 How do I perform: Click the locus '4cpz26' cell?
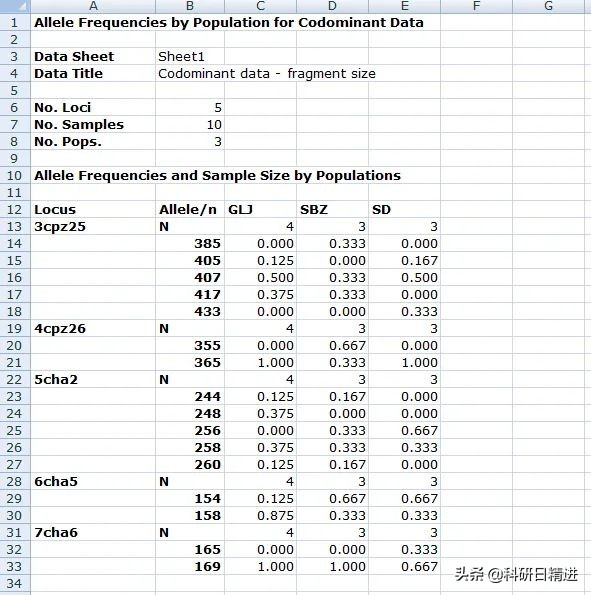click(93, 329)
